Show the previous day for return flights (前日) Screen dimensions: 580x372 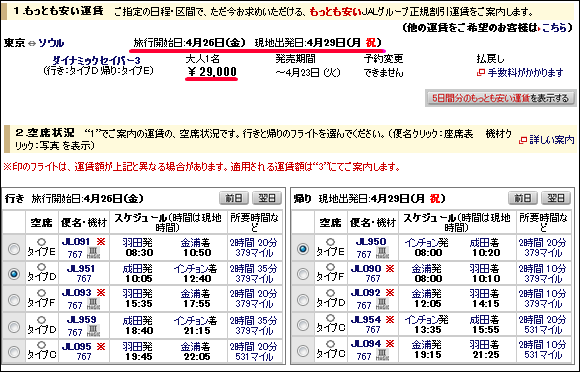coord(523,198)
